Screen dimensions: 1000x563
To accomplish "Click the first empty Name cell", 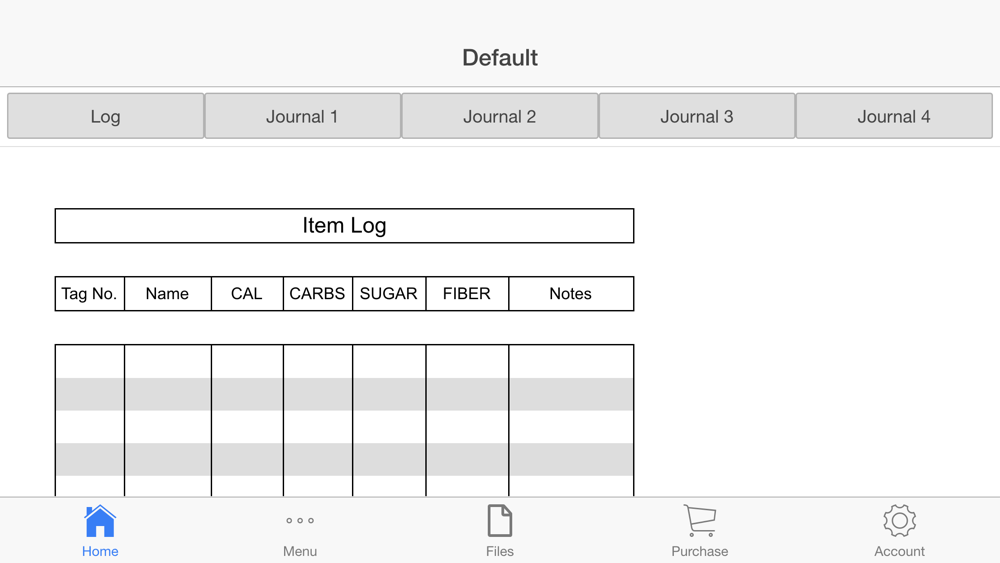I will [x=167, y=362].
